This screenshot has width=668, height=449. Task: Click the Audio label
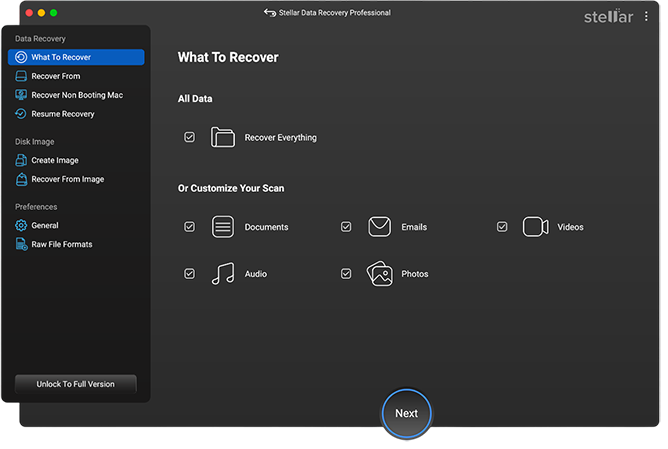pyautogui.click(x=256, y=274)
